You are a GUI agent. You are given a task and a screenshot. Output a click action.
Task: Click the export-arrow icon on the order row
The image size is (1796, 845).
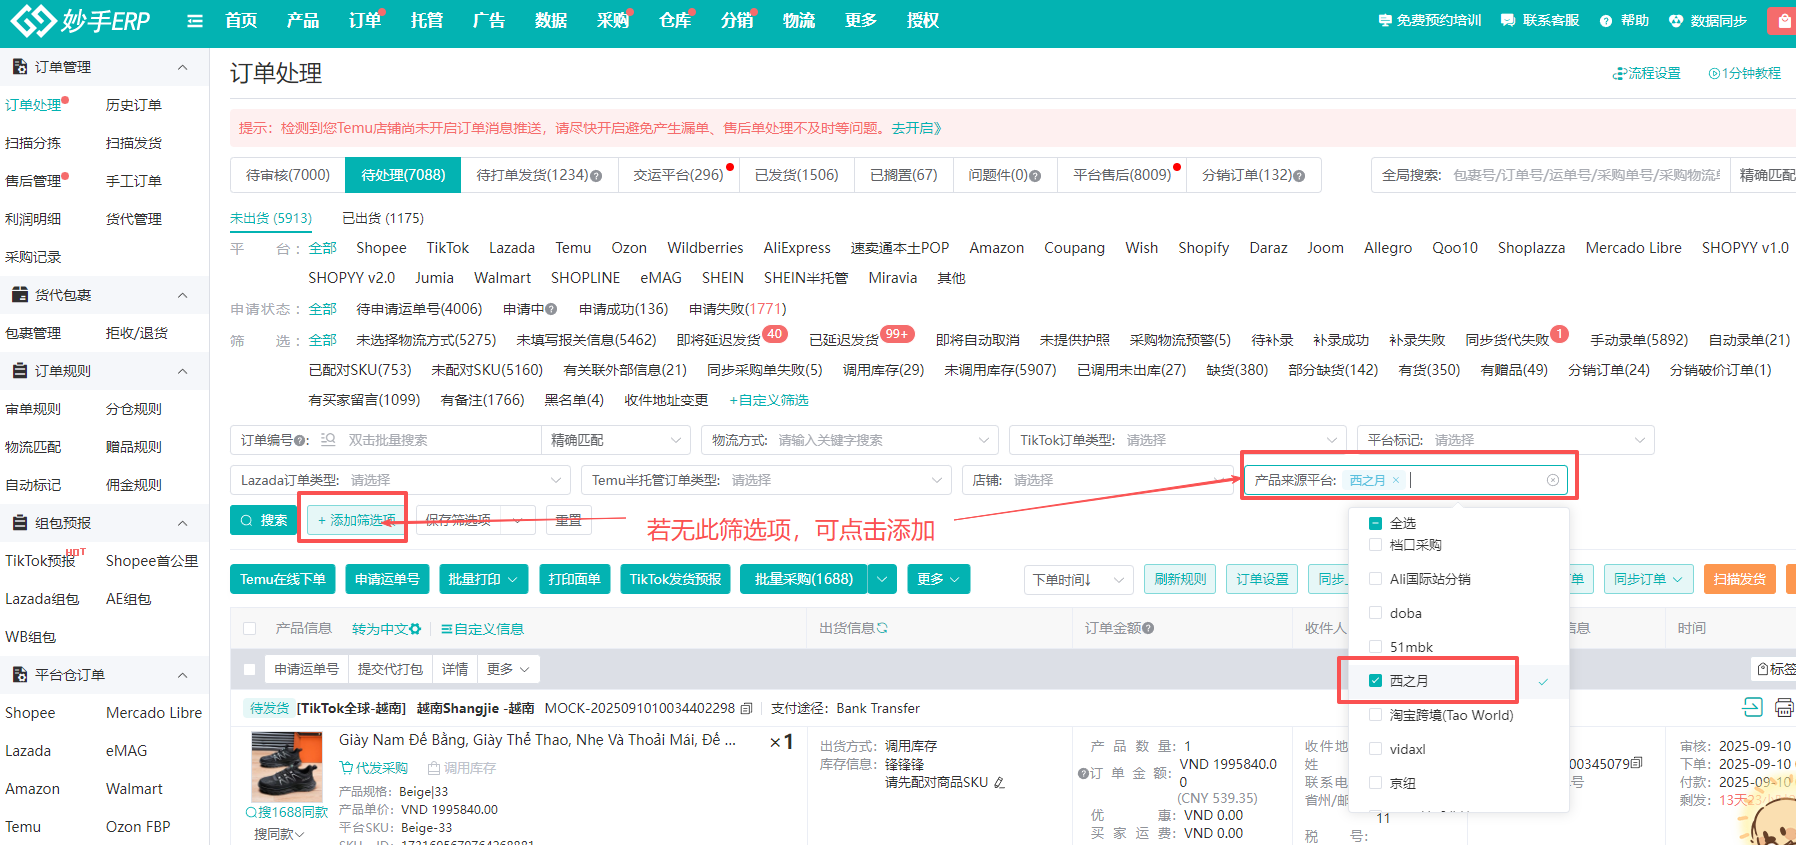pyautogui.click(x=1752, y=708)
